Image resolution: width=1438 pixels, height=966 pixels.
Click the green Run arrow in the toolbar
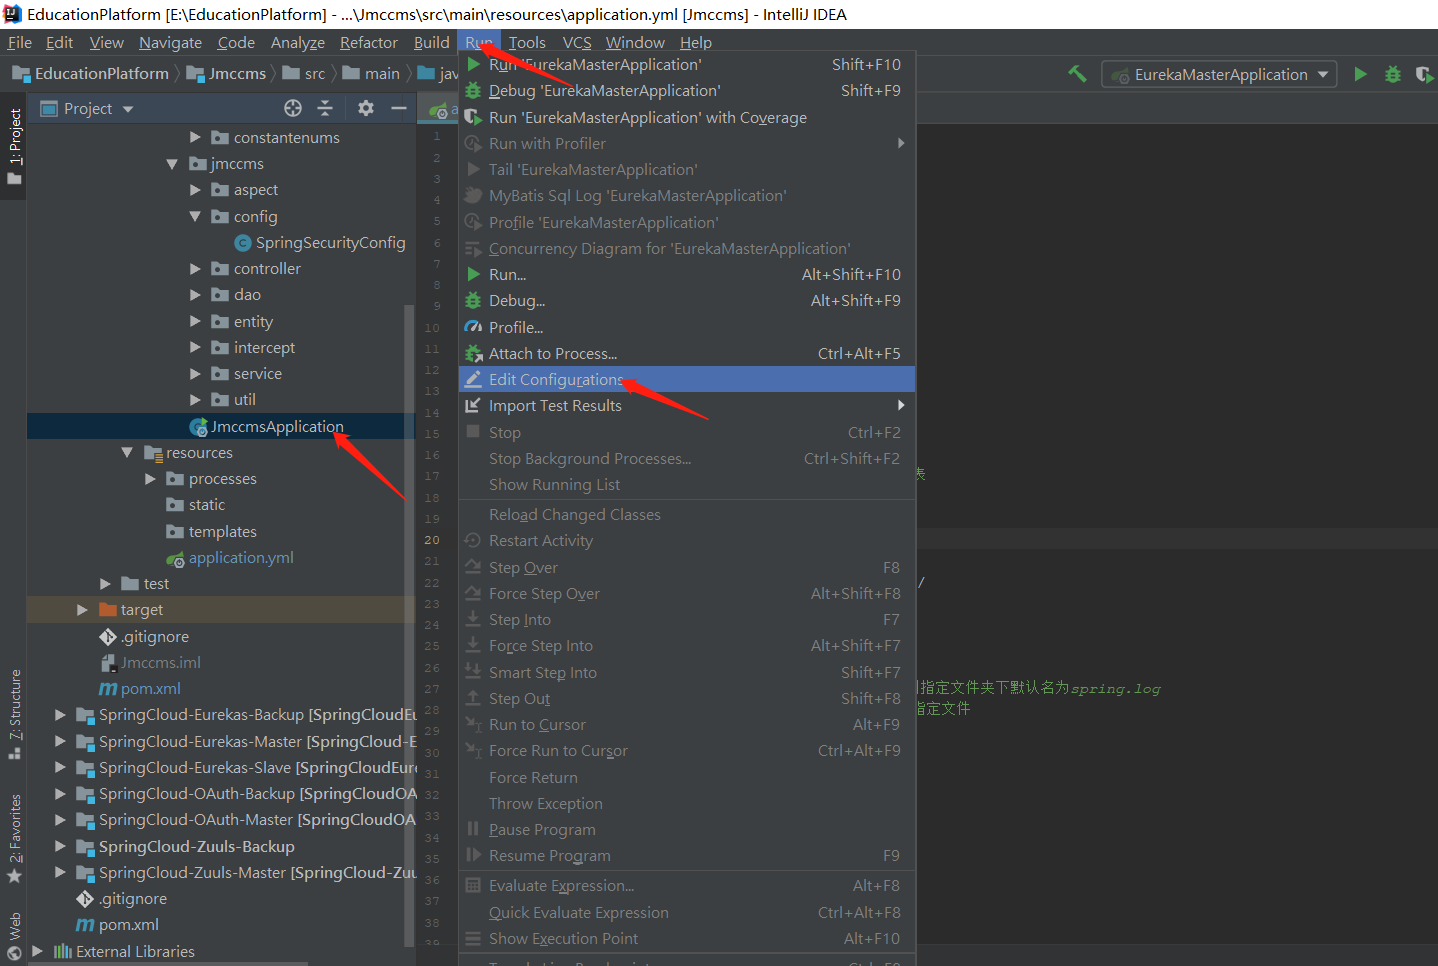point(1360,74)
